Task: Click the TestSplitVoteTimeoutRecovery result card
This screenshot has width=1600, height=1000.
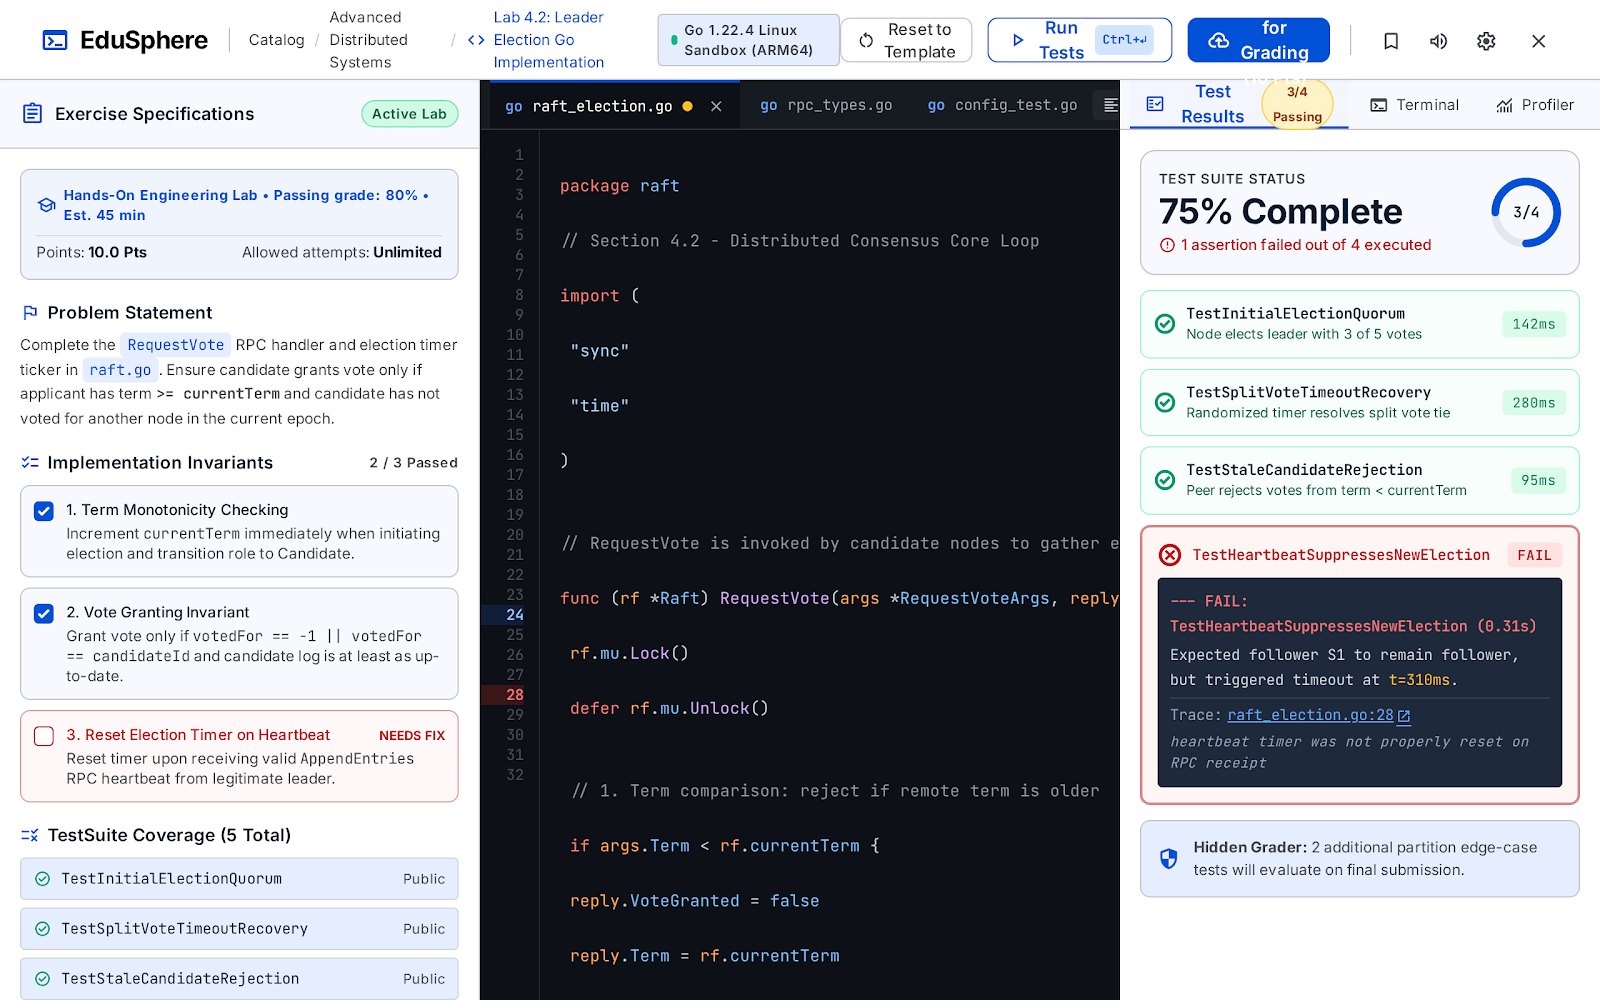Action: pyautogui.click(x=1359, y=402)
